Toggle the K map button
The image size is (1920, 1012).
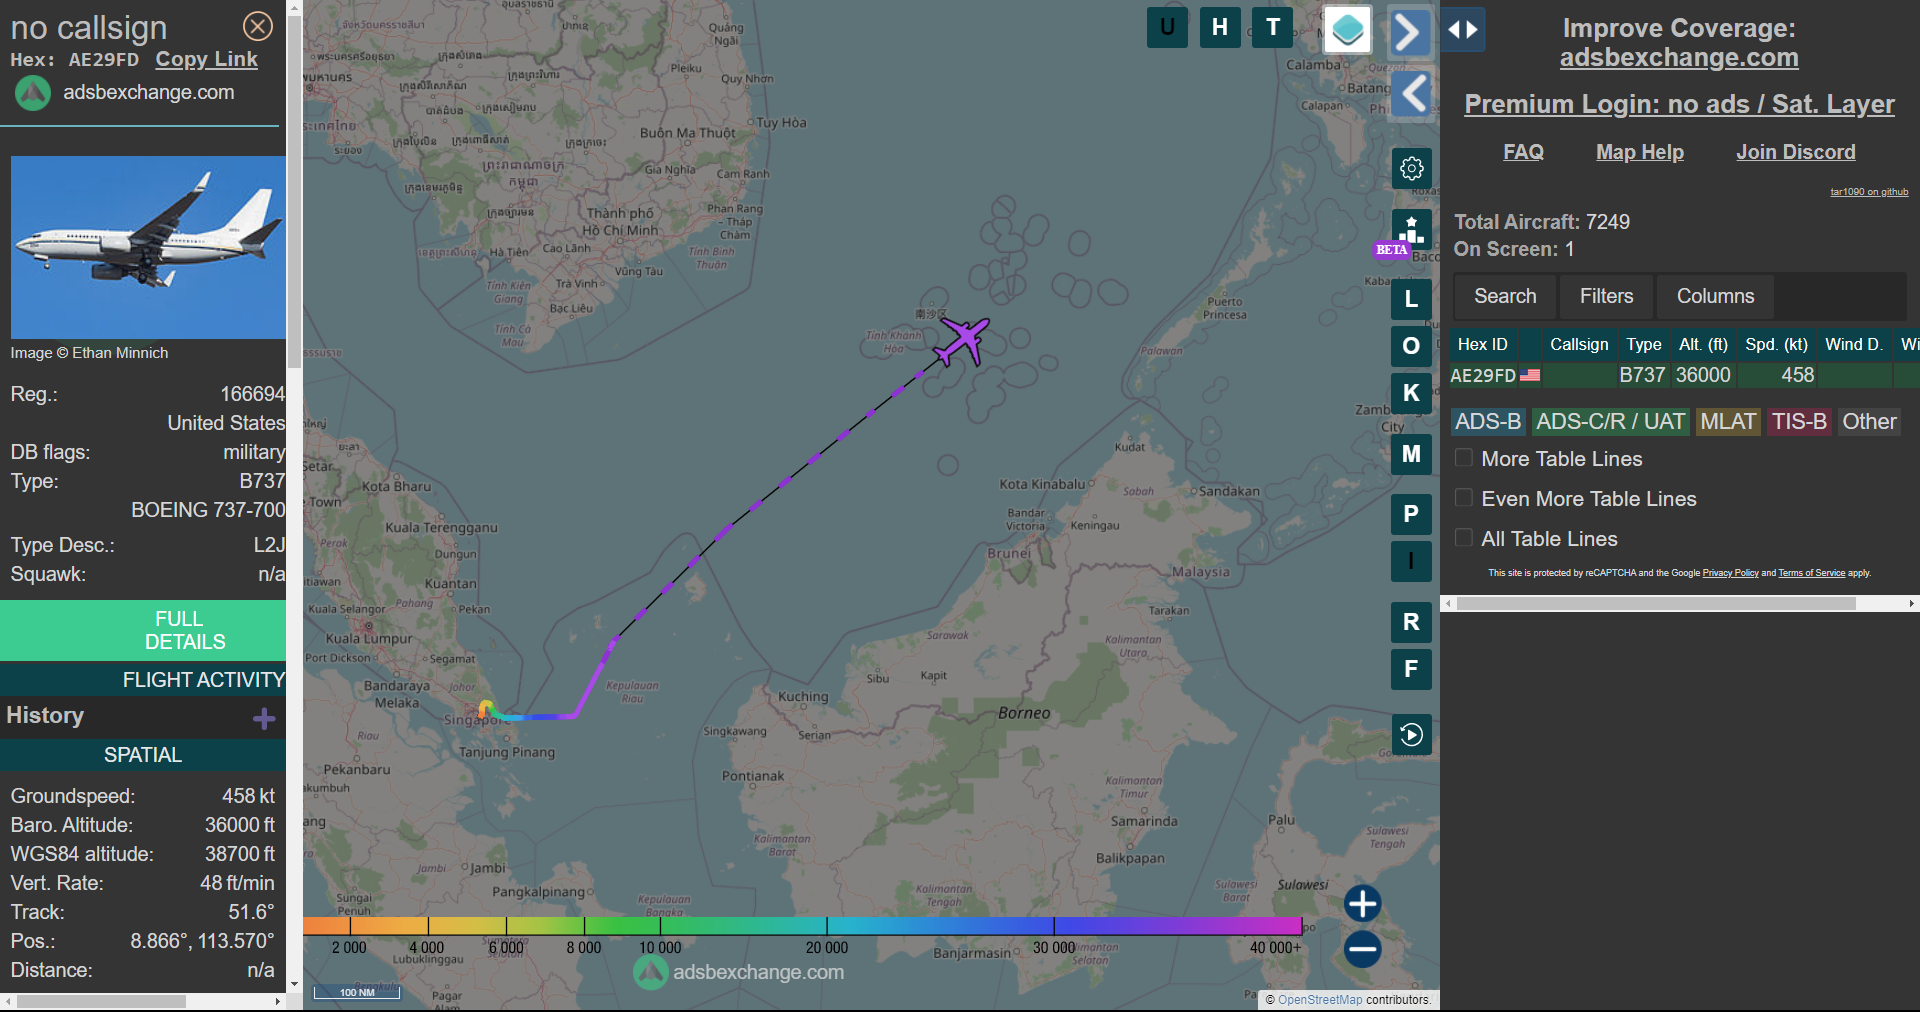(1411, 393)
